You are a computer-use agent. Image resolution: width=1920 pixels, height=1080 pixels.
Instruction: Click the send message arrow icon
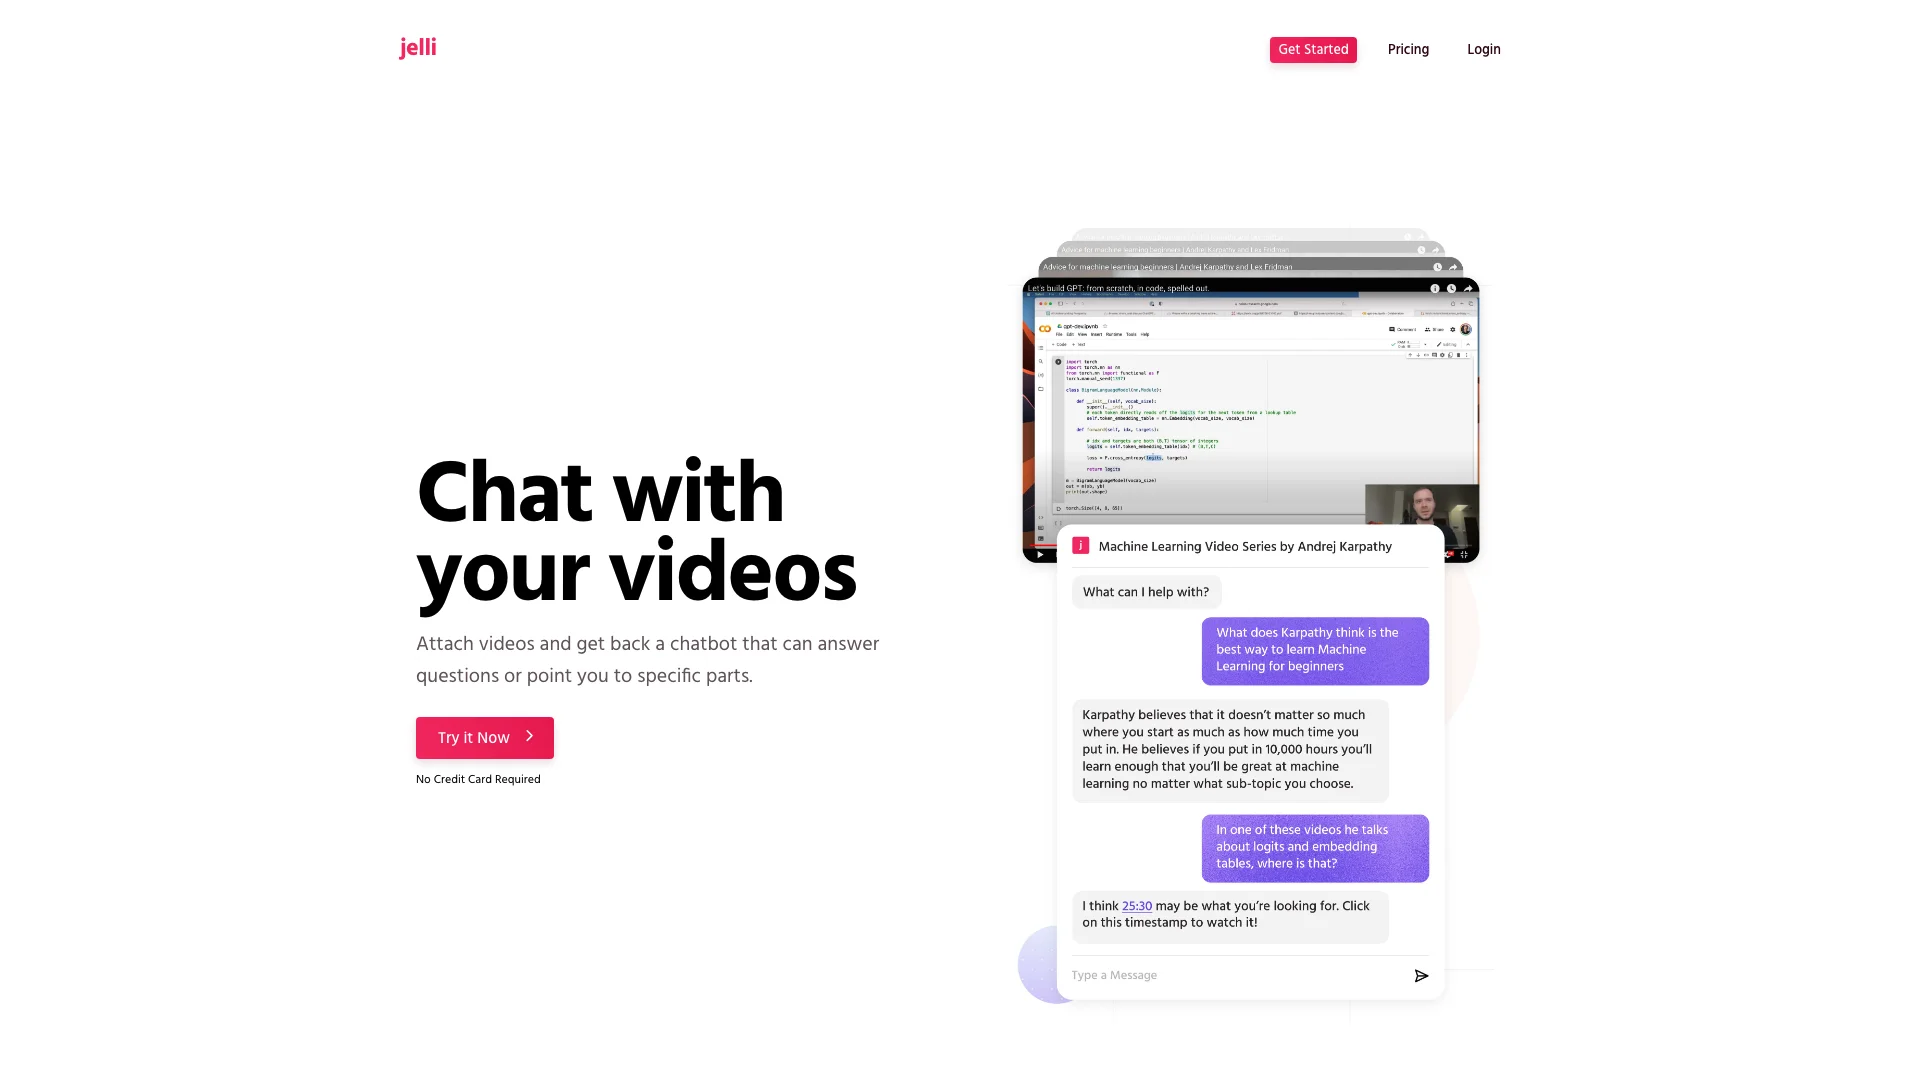pyautogui.click(x=1422, y=976)
